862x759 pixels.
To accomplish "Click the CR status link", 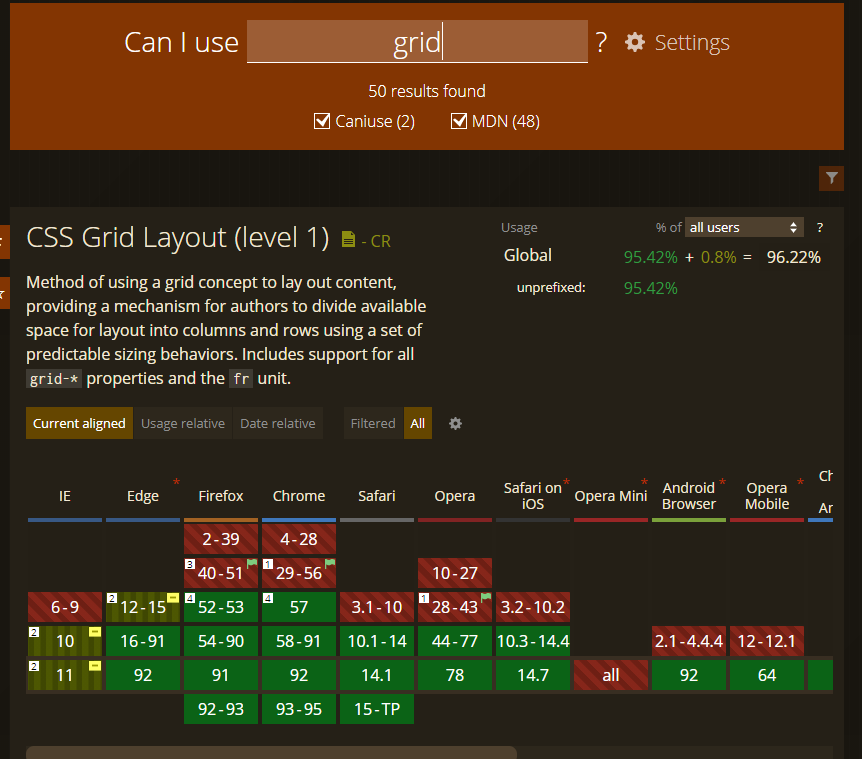I will (380, 241).
